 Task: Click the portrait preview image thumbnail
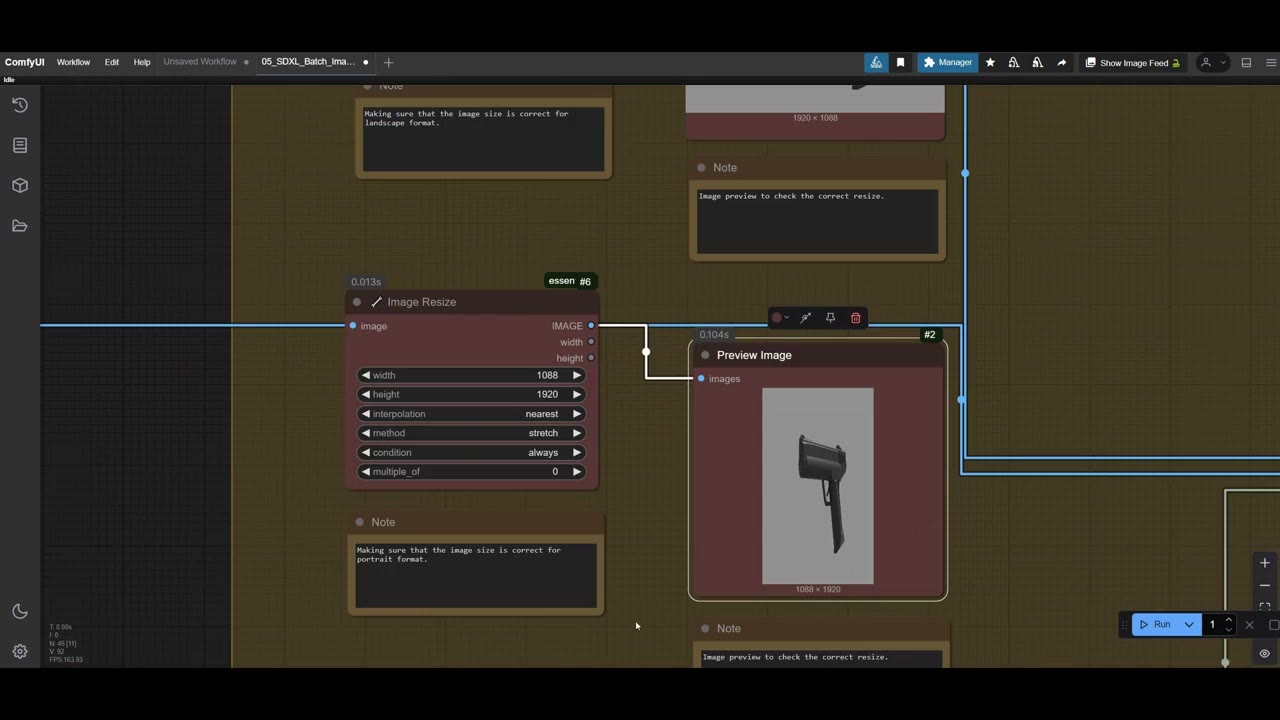tap(818, 486)
